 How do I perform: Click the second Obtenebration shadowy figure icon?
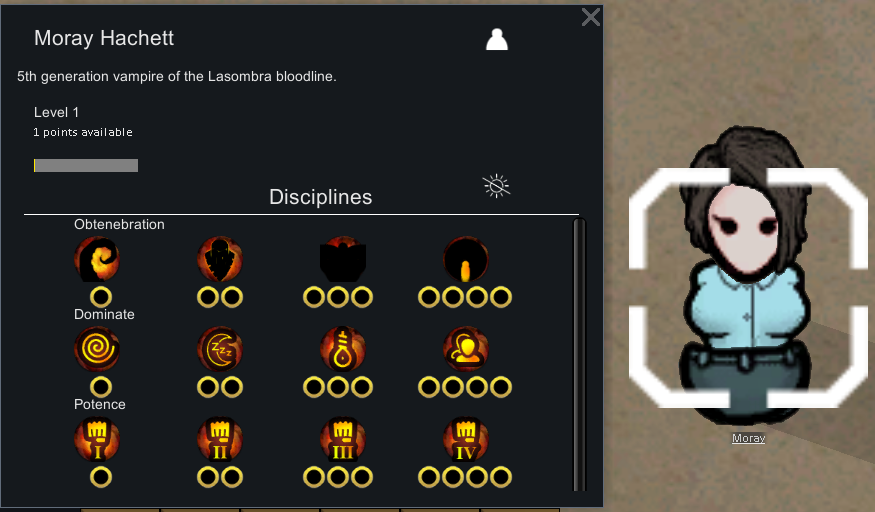[220, 259]
